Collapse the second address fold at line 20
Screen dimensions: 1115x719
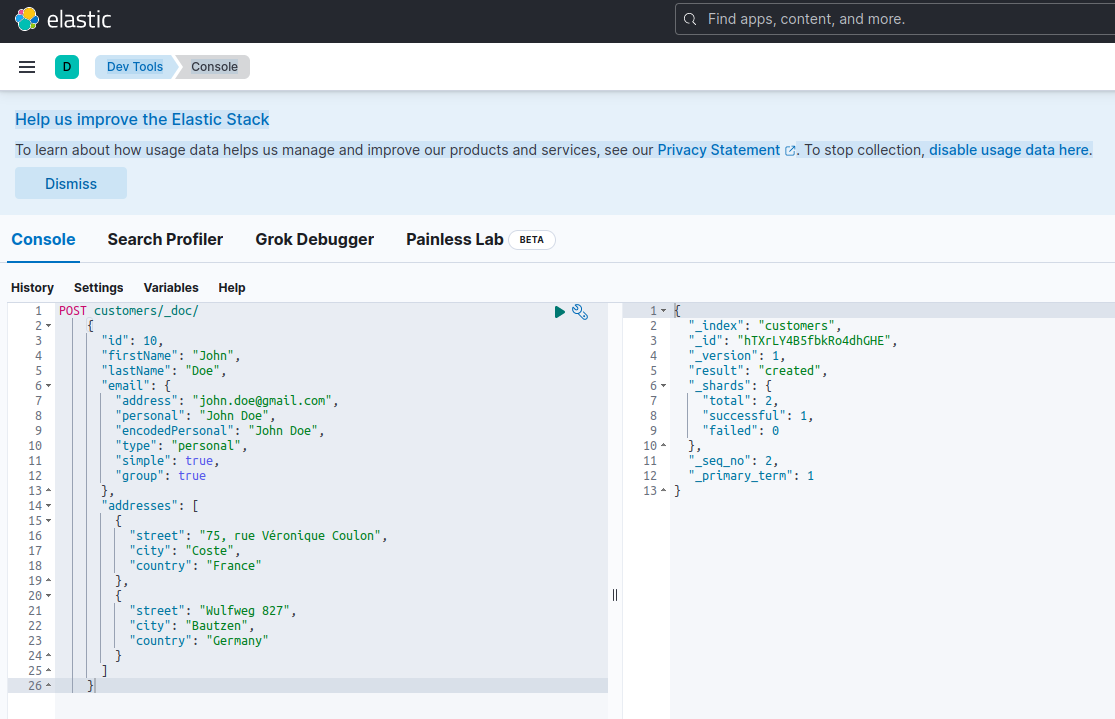(48, 596)
